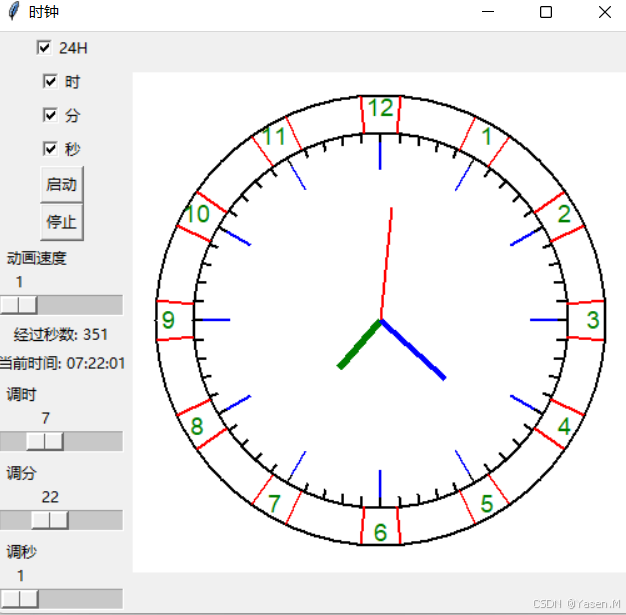The width and height of the screenshot is (626, 615).
Task: Click the 动画速度 speed slider handle
Action: [18, 305]
